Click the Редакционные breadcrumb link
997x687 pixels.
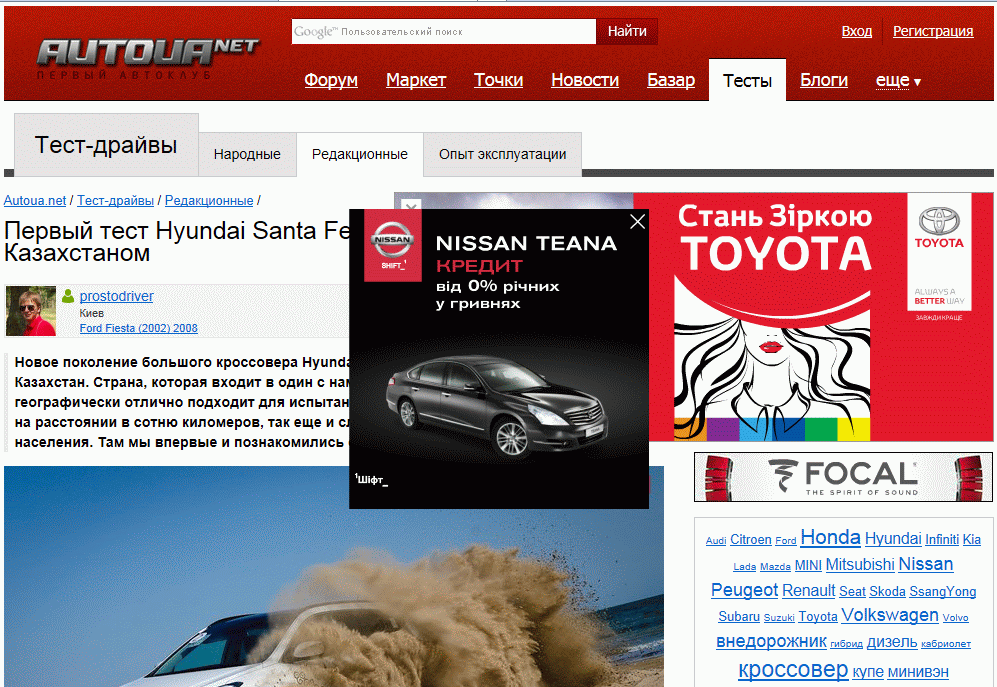click(209, 200)
